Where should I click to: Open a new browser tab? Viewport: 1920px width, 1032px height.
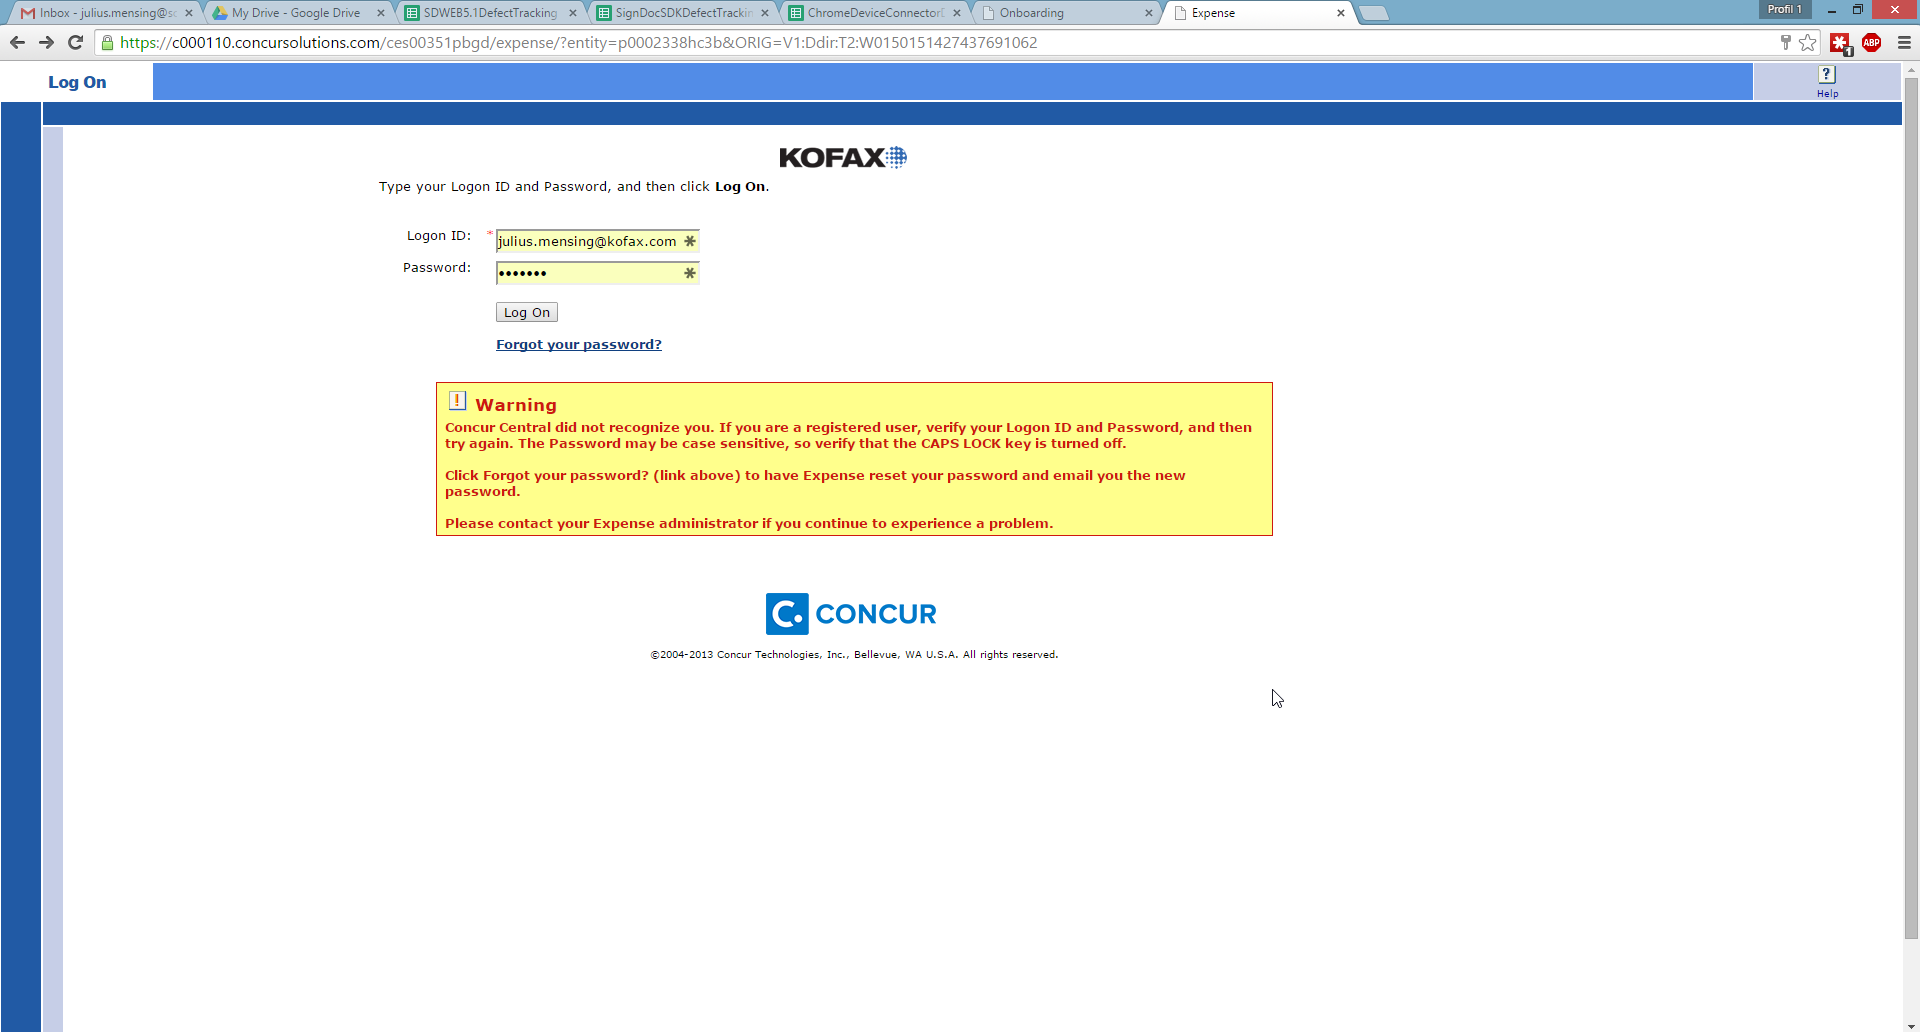tap(1374, 13)
